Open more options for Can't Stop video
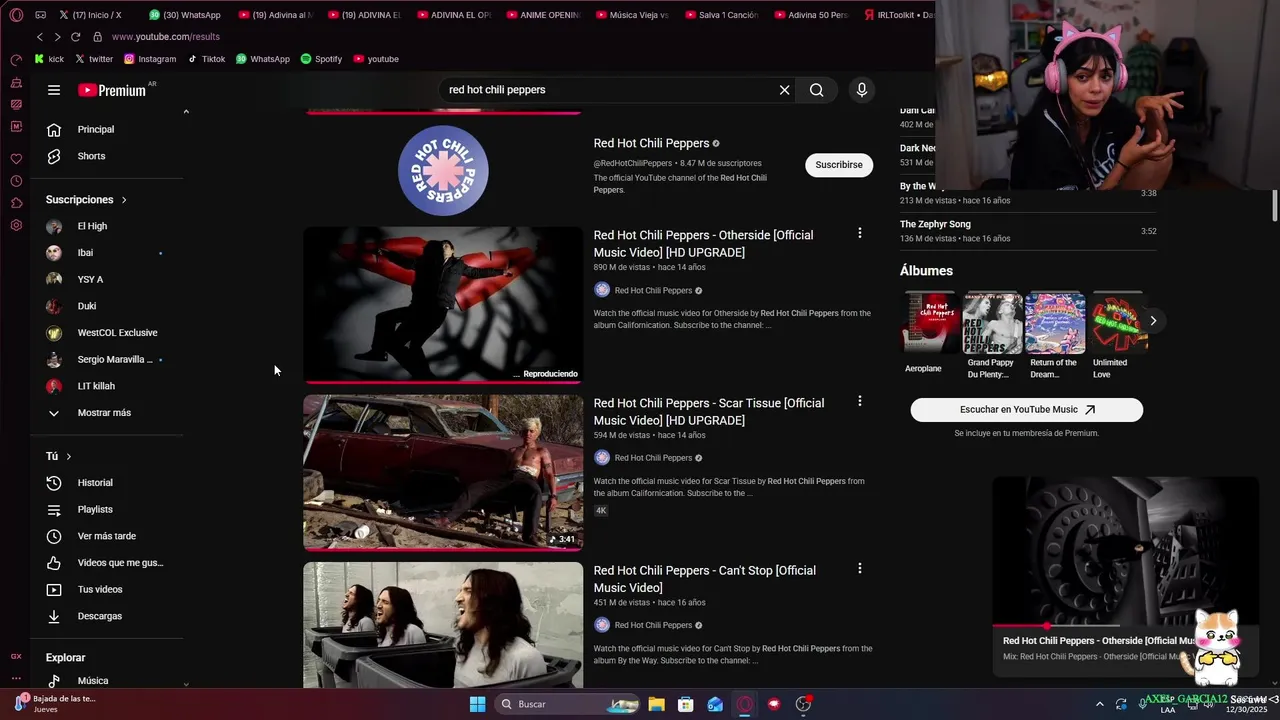The image size is (1280, 720). (859, 568)
